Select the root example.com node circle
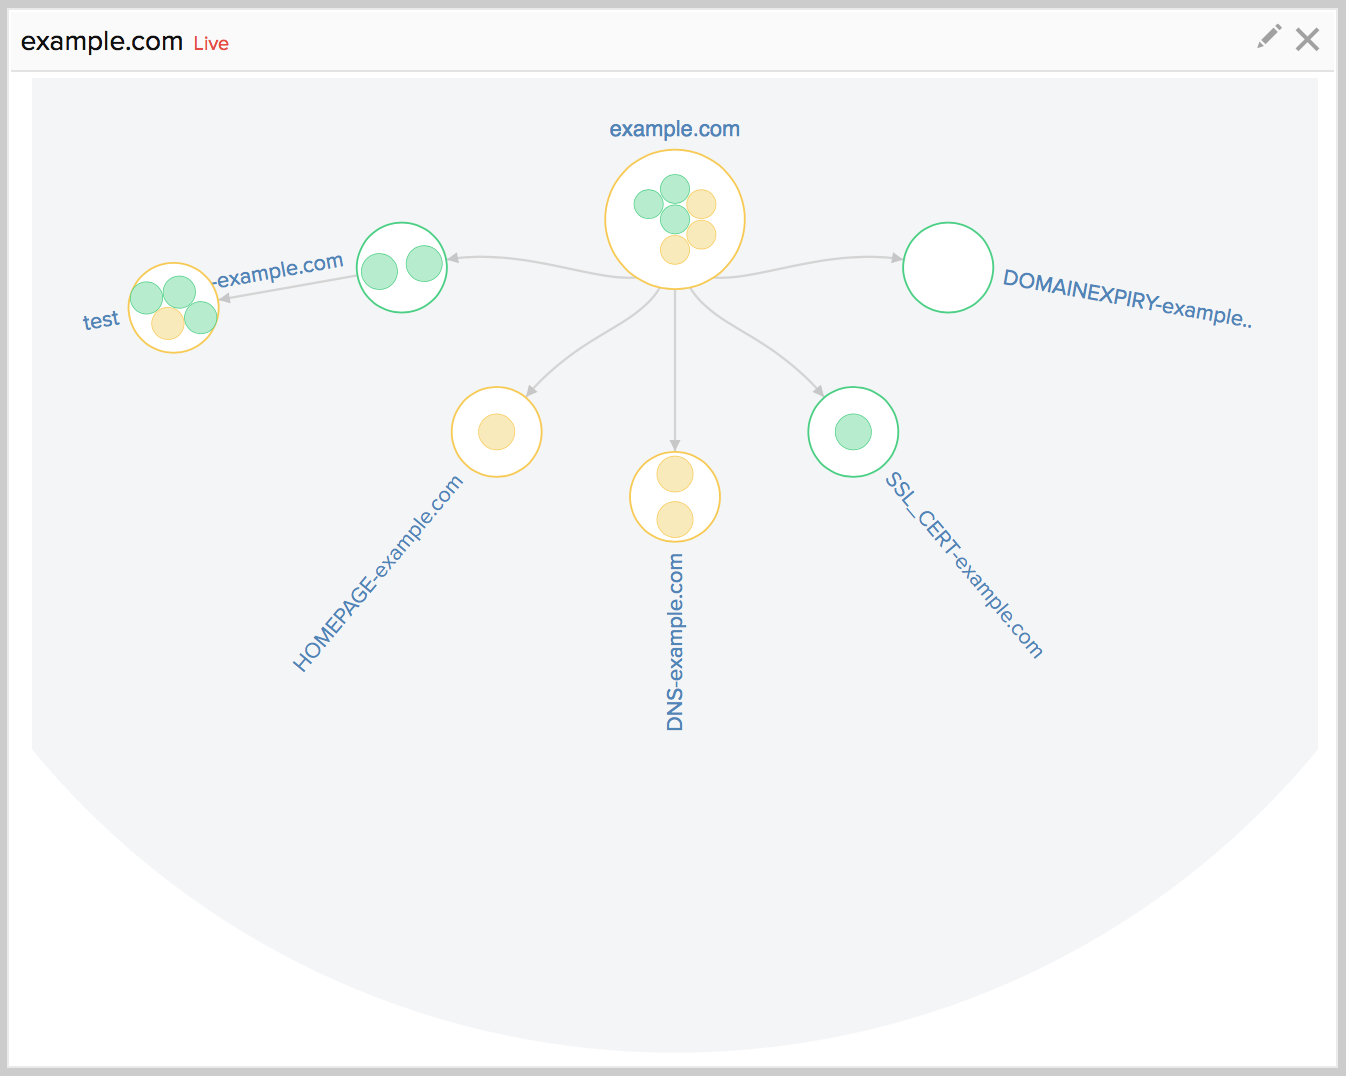The image size is (1346, 1076). pos(675,220)
